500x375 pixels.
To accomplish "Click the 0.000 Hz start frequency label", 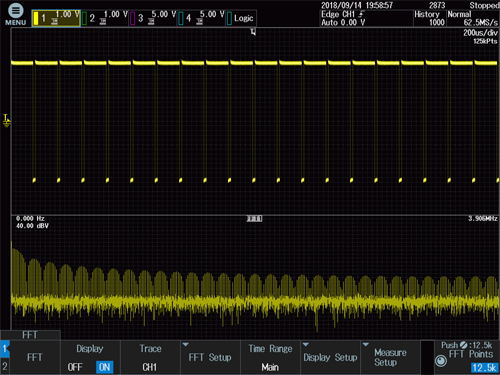I will (30, 218).
